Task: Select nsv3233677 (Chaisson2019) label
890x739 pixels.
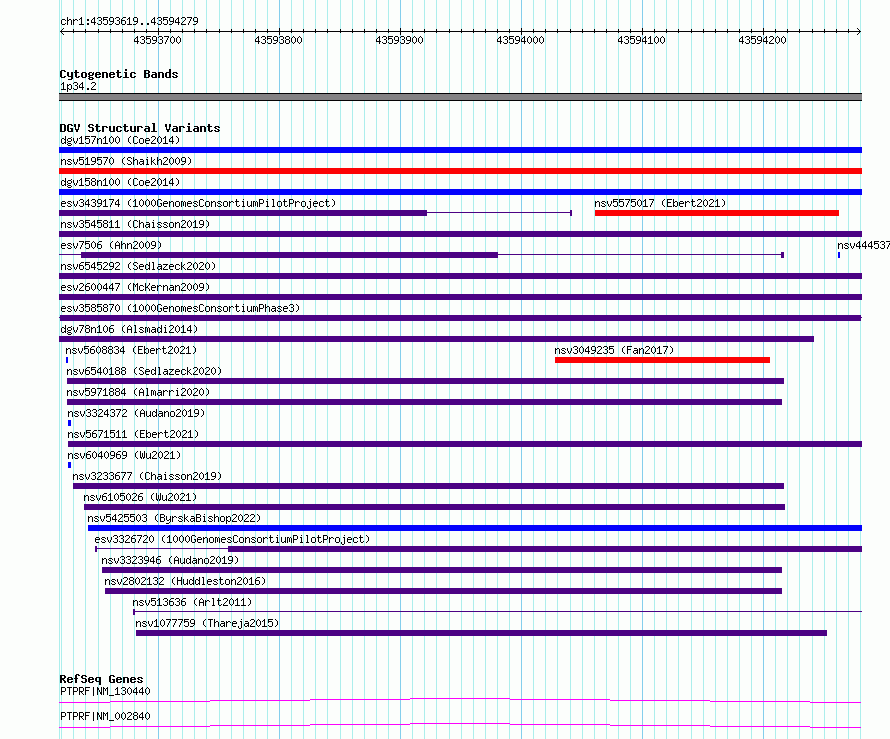Action: click(147, 476)
